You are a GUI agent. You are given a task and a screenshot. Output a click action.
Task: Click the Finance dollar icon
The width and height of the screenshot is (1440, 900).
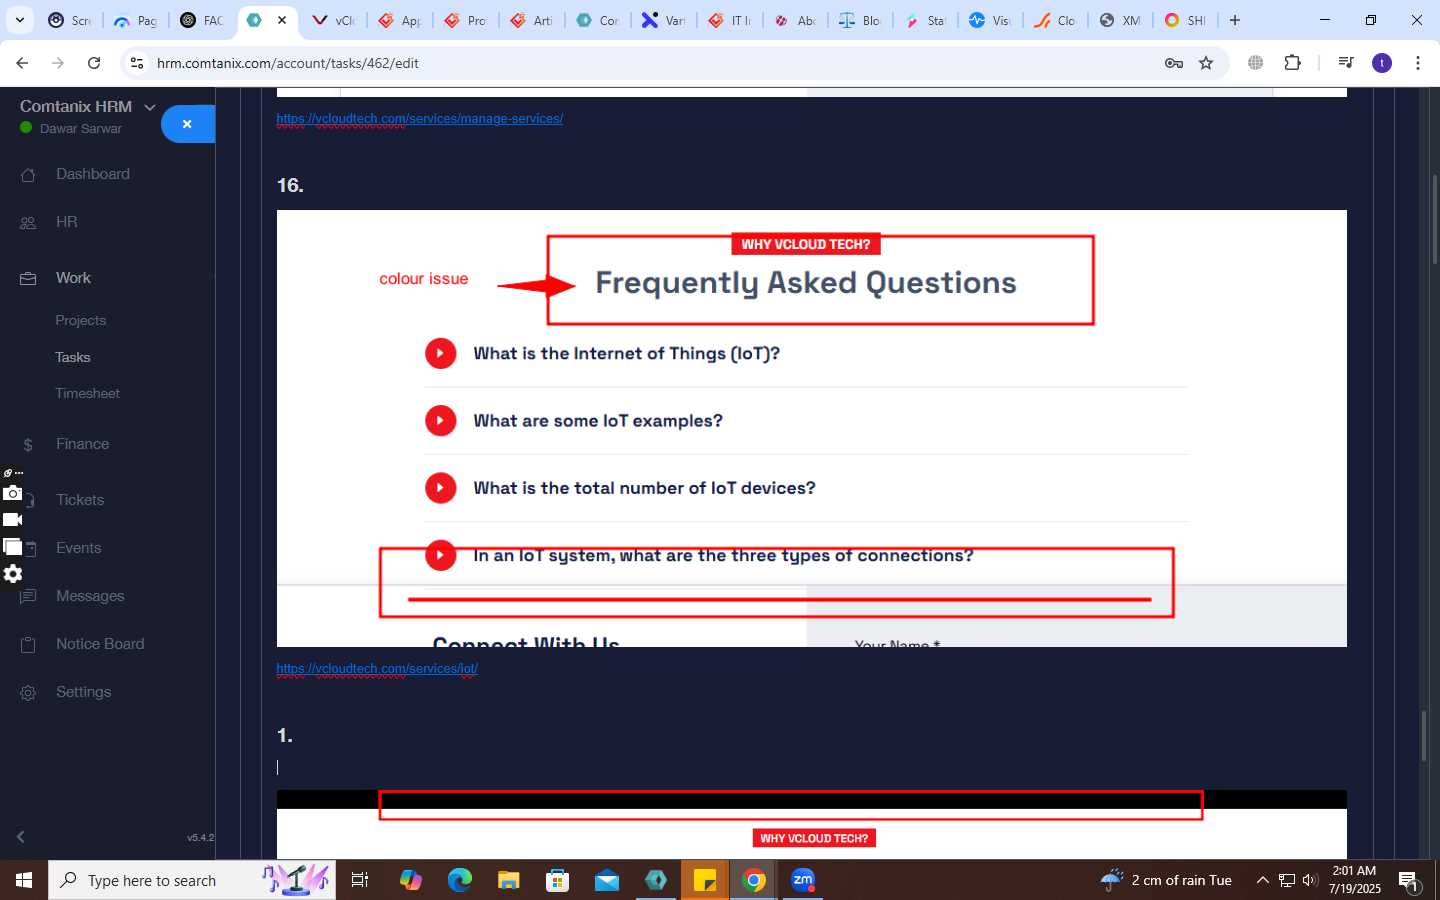coord(28,445)
